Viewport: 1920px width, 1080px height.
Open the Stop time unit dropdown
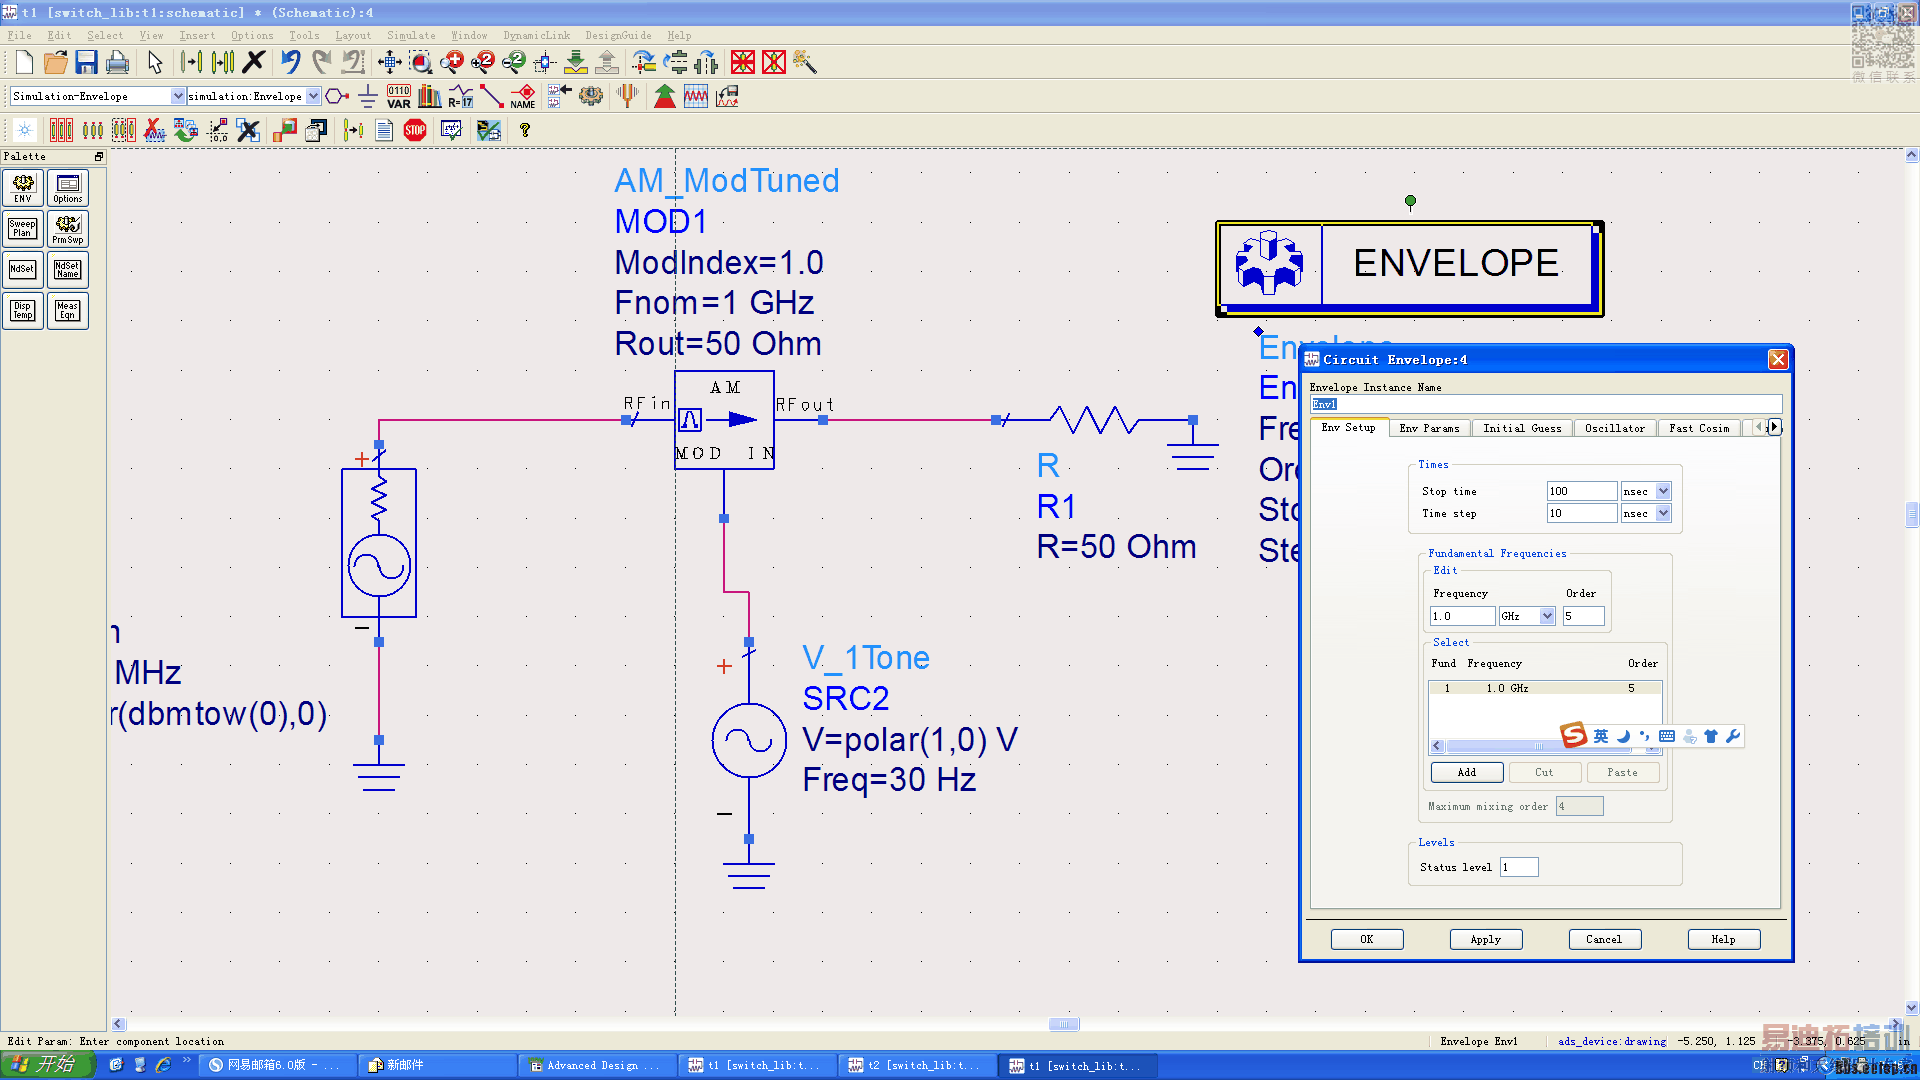1663,491
